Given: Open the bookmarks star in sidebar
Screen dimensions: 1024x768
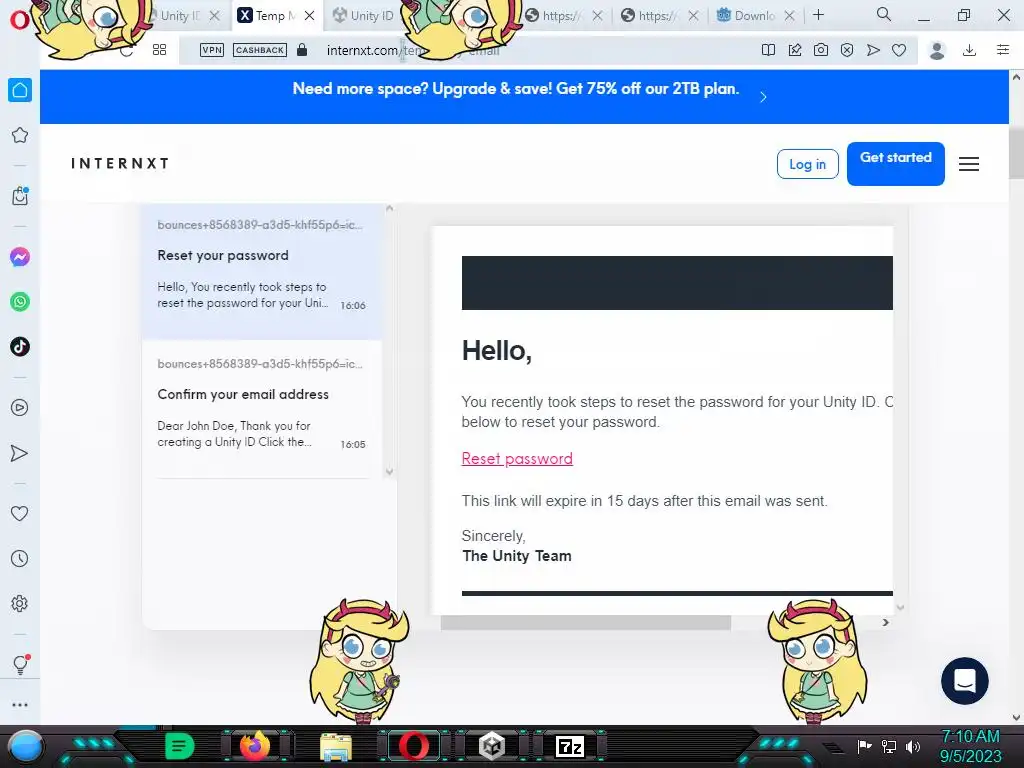Looking at the screenshot, I should point(20,135).
